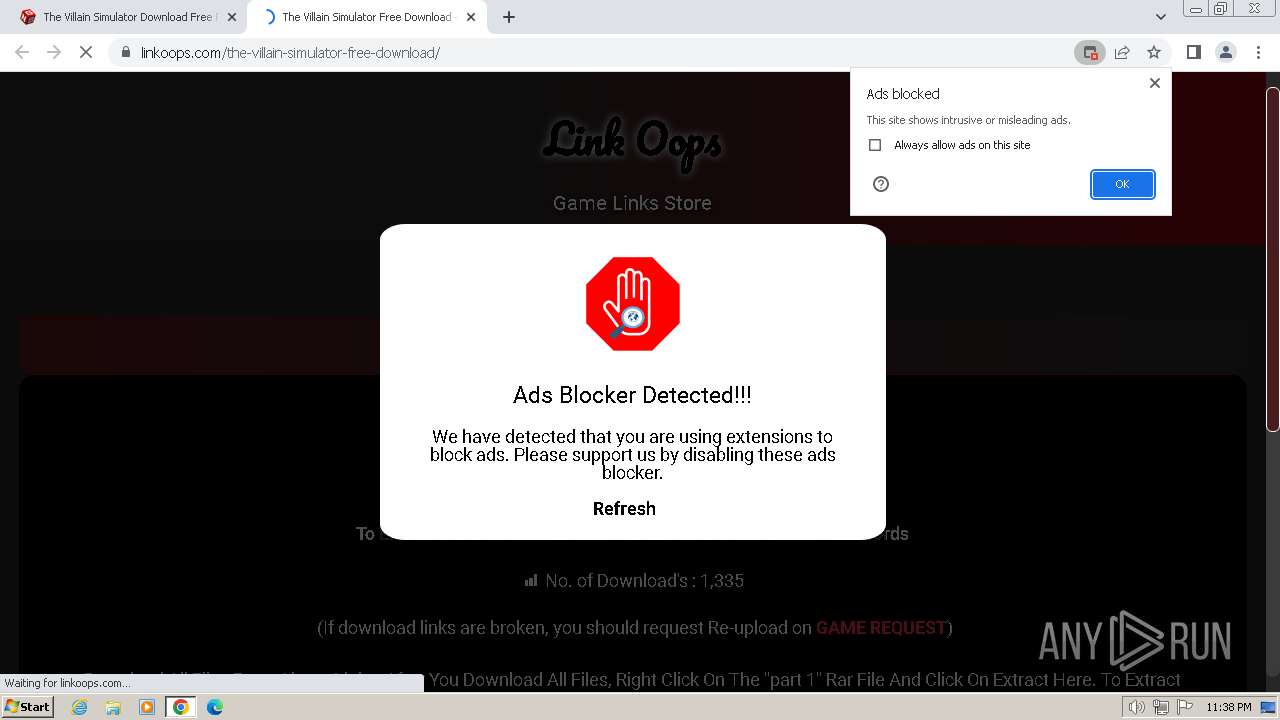Launch Internet Explorer from taskbar

click(x=80, y=707)
